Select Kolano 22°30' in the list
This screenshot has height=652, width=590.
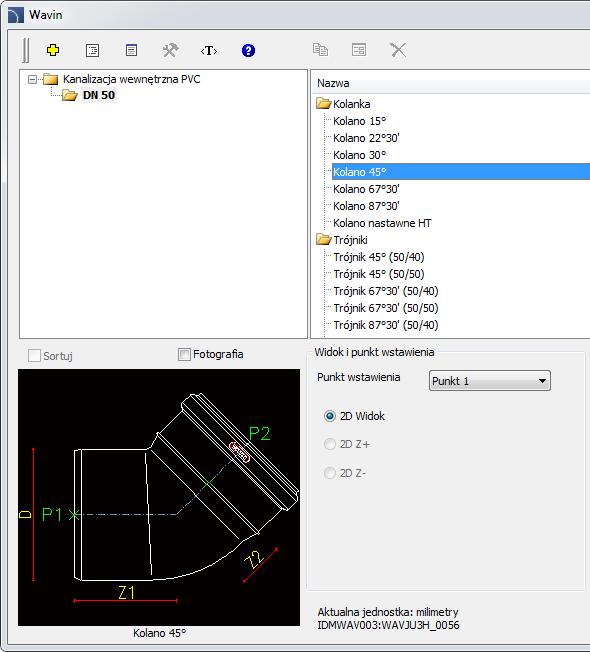coord(366,138)
